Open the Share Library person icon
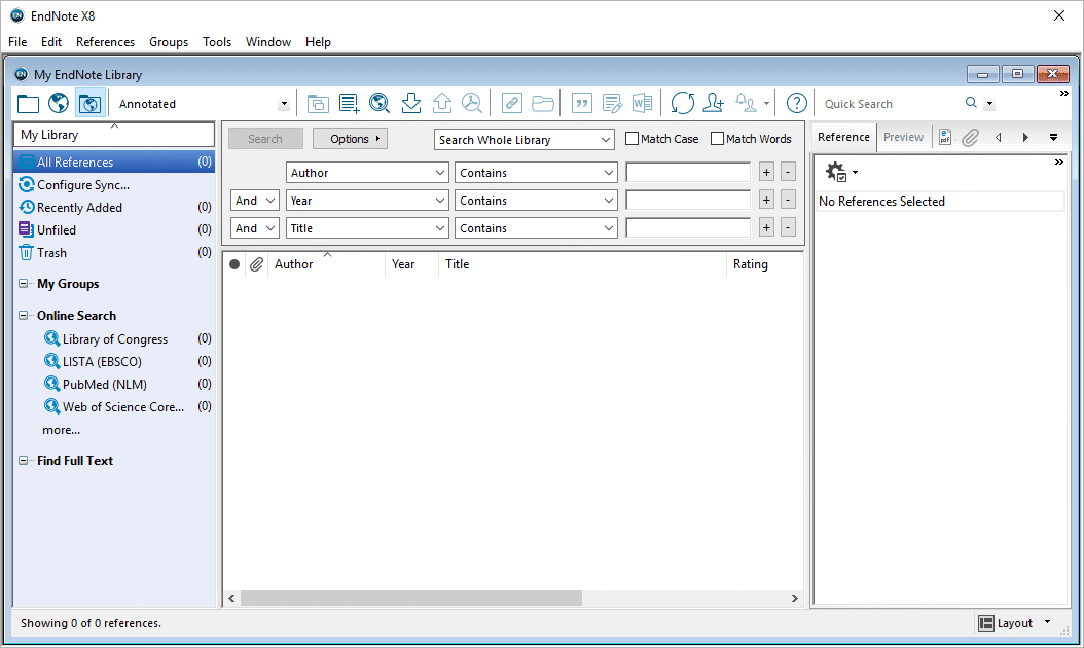 [713, 103]
